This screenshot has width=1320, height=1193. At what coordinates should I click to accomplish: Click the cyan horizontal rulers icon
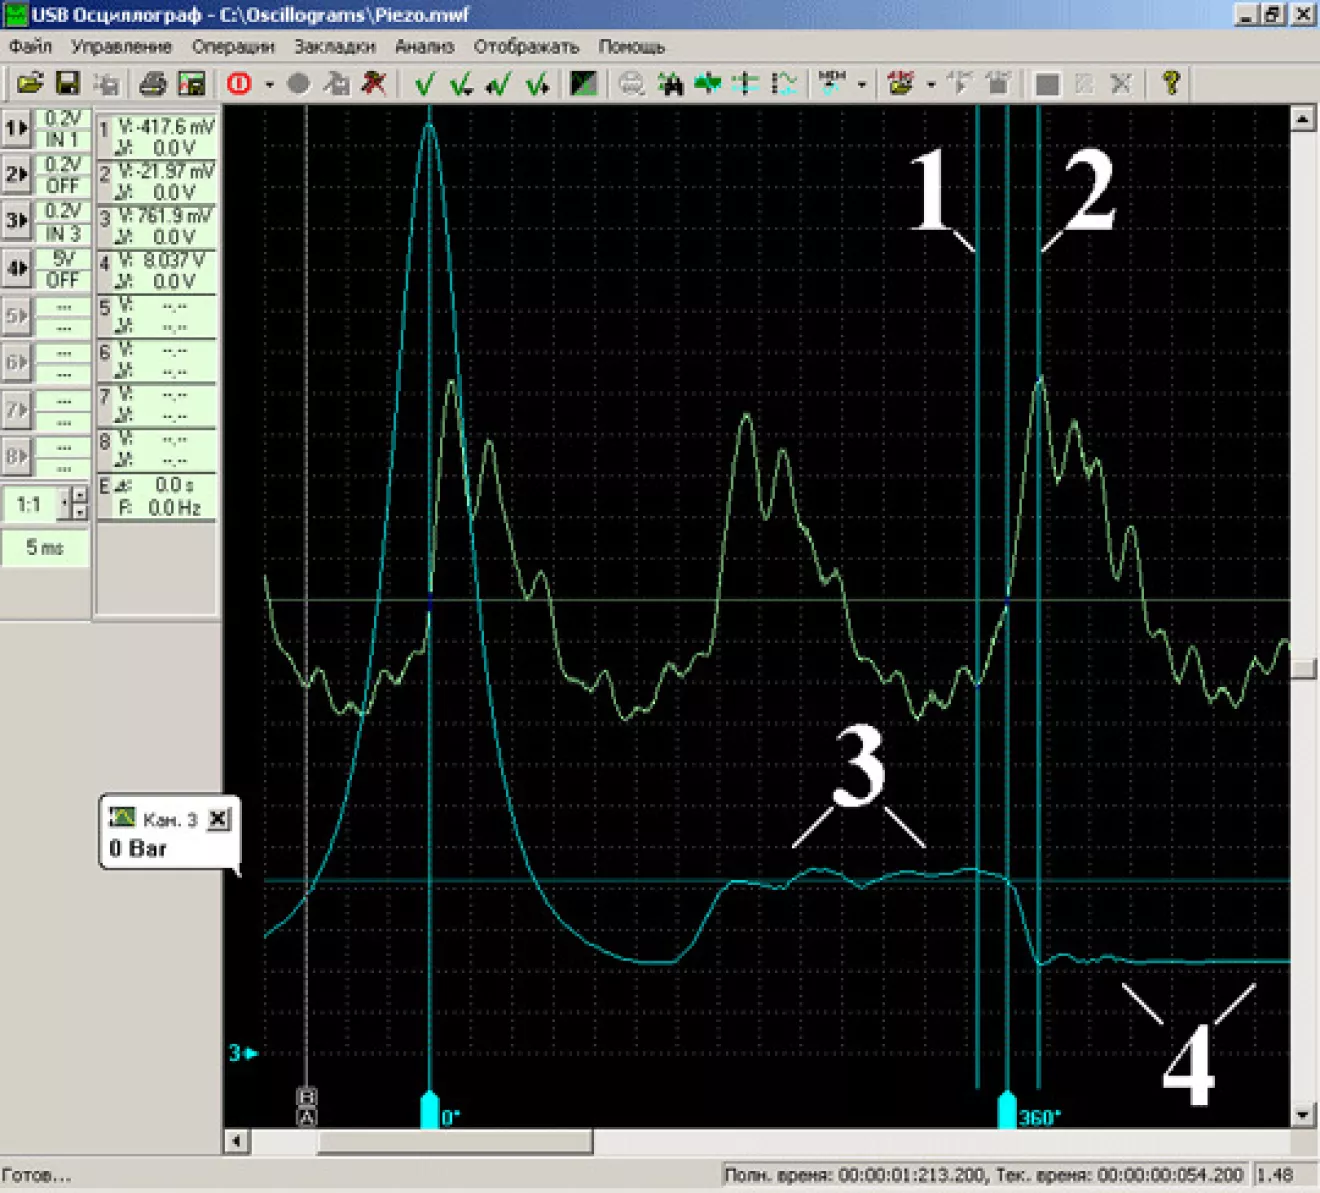[x=746, y=84]
